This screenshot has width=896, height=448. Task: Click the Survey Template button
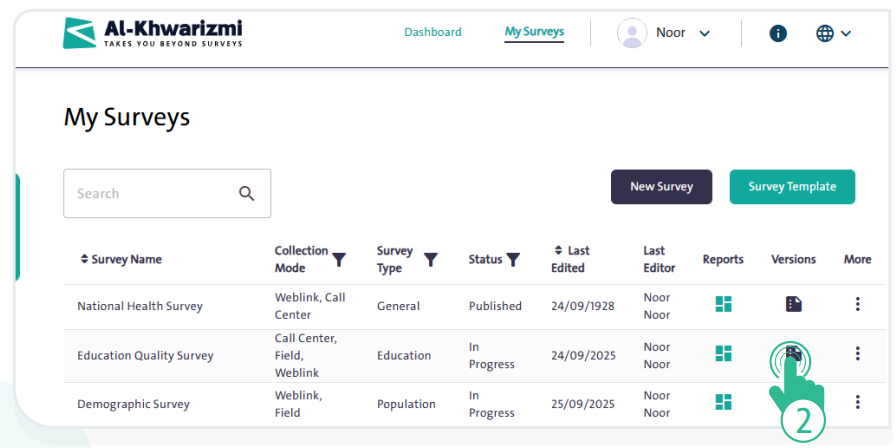coord(792,187)
